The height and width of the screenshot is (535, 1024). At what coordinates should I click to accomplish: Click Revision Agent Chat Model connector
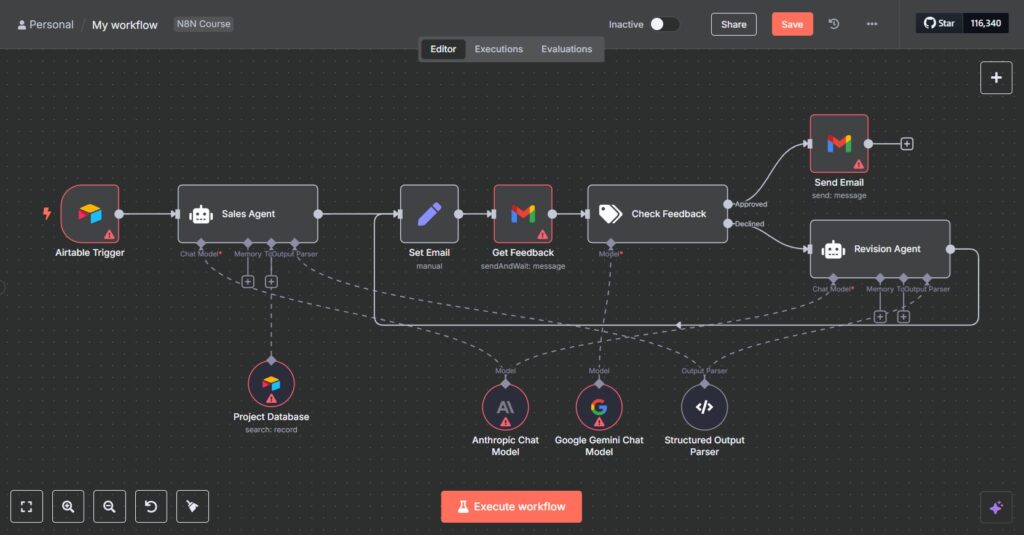tap(833, 278)
